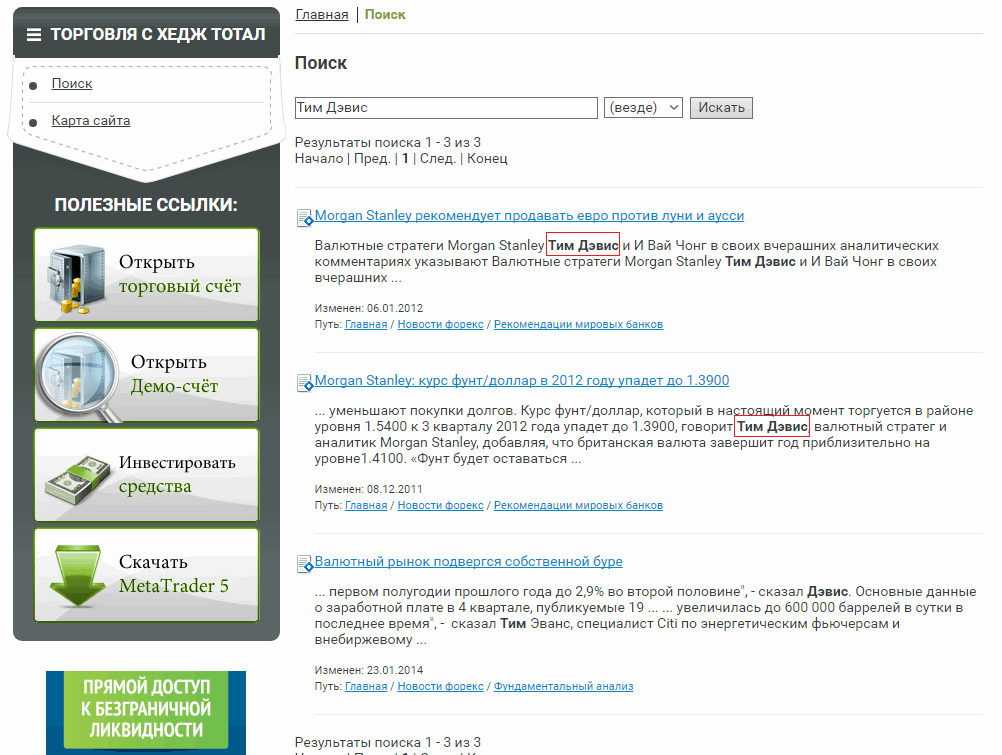Click the document icon beside first search result
This screenshot has width=1002, height=755.
click(305, 217)
